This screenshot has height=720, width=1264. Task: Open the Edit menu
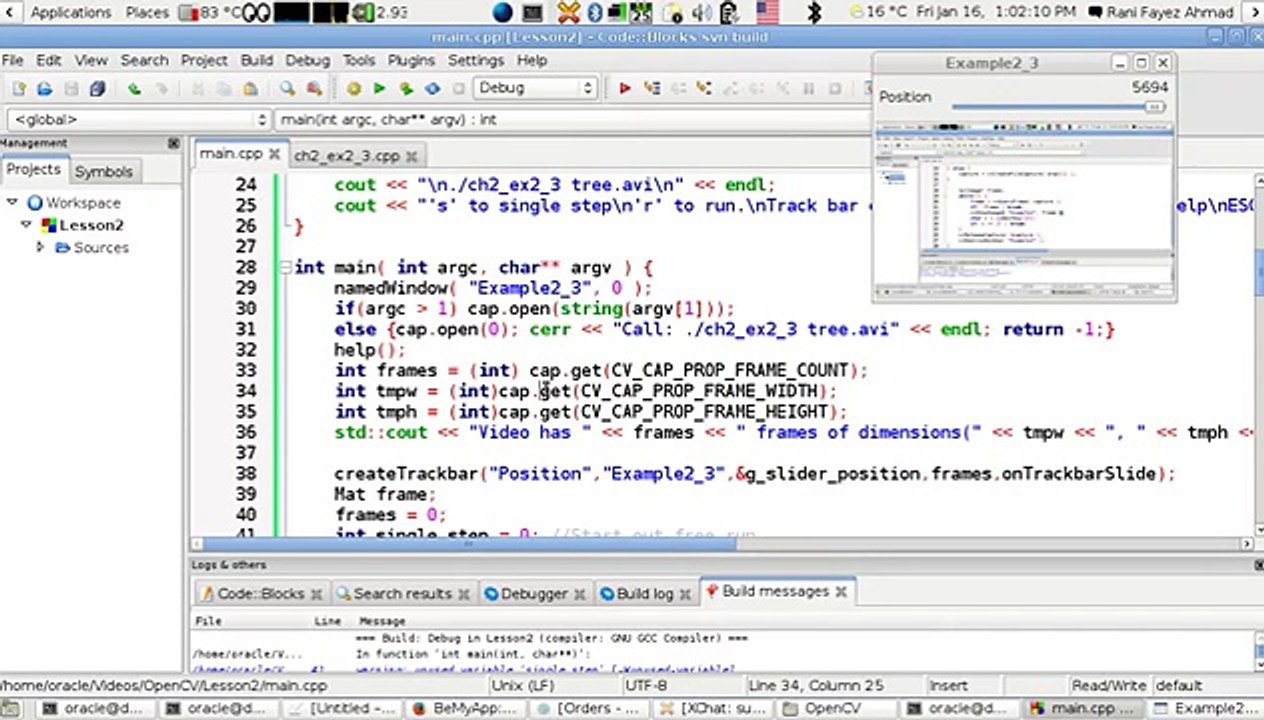[49, 60]
